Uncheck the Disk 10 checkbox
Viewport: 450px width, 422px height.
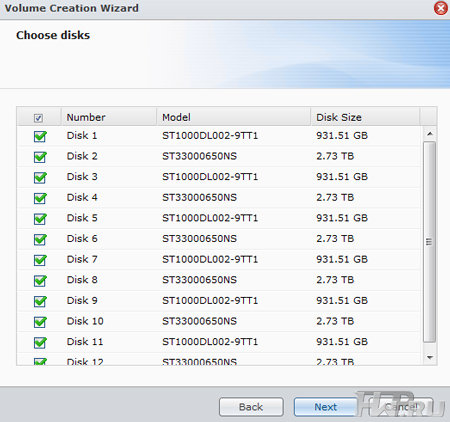click(40, 322)
